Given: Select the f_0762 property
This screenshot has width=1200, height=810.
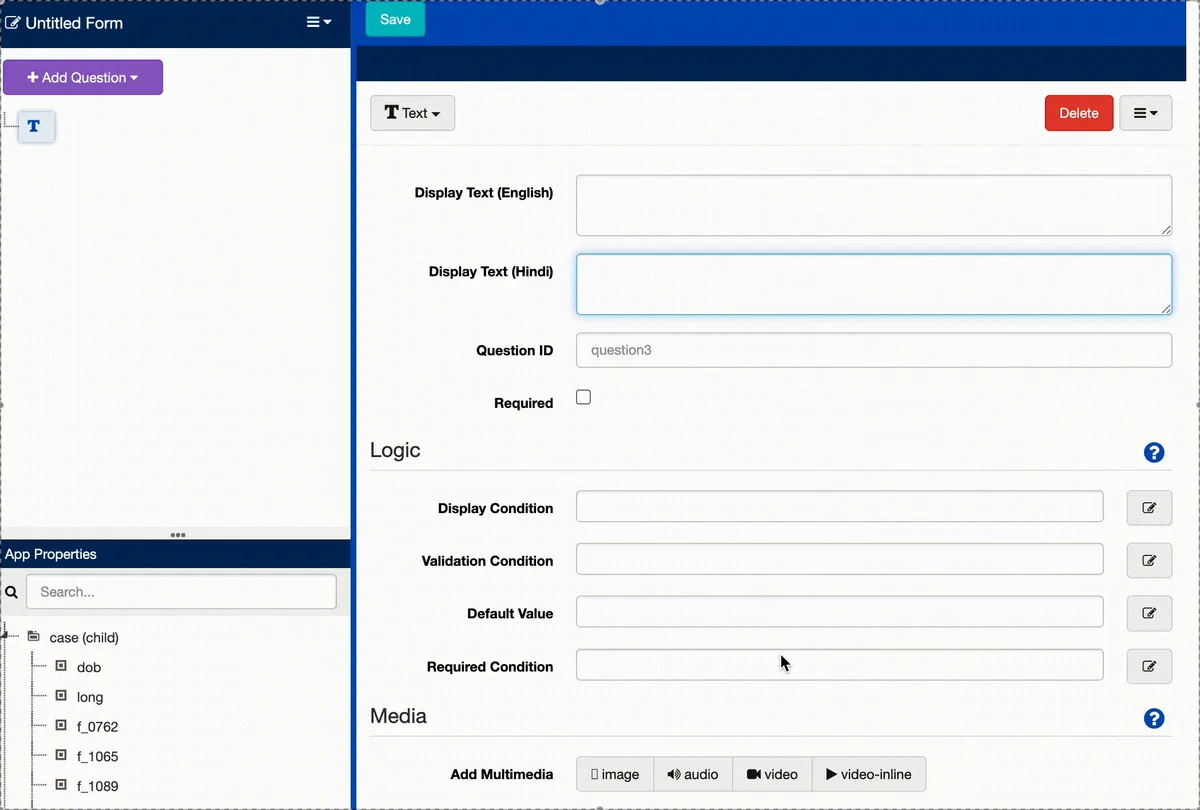Looking at the screenshot, I should pyautogui.click(x=98, y=727).
